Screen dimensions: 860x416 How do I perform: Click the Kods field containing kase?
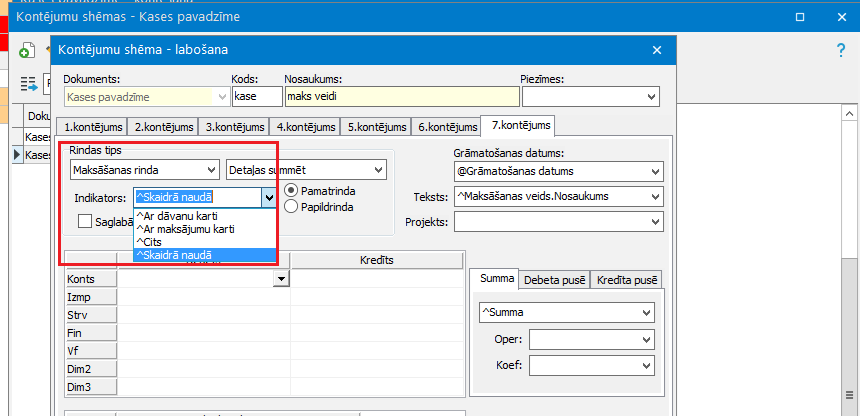tap(256, 97)
